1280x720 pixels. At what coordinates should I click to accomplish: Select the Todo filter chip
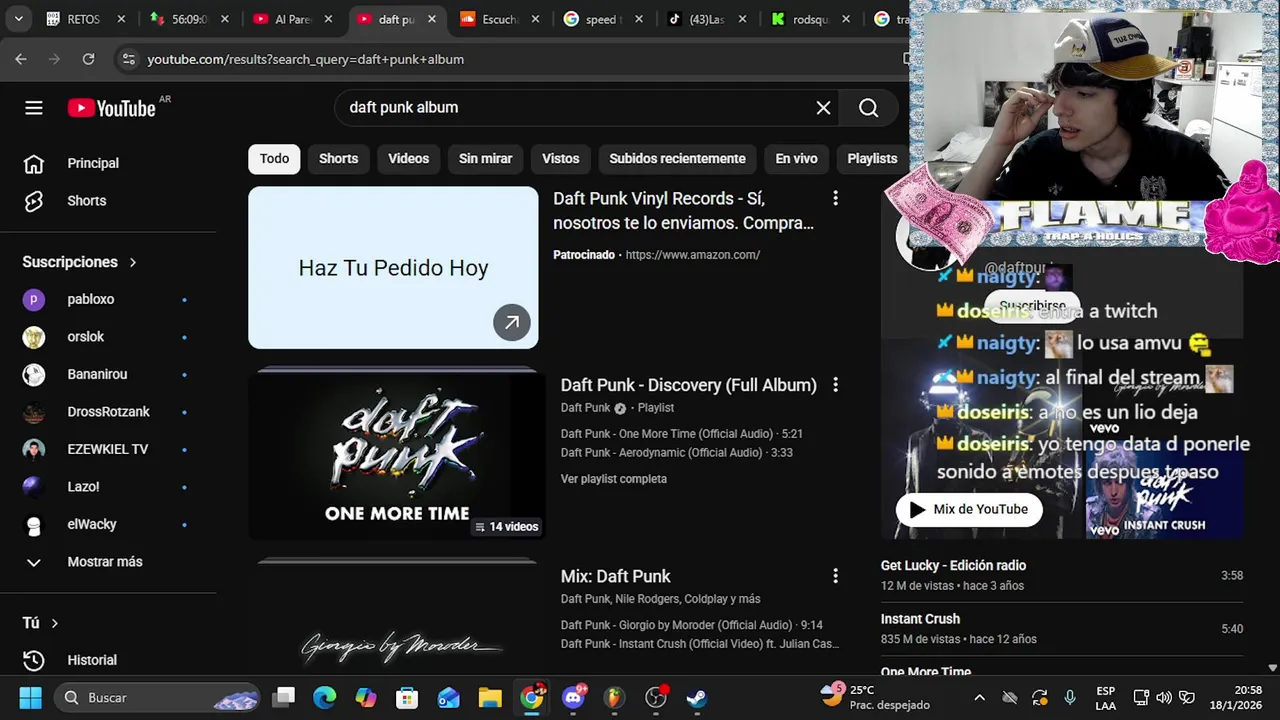click(x=274, y=159)
